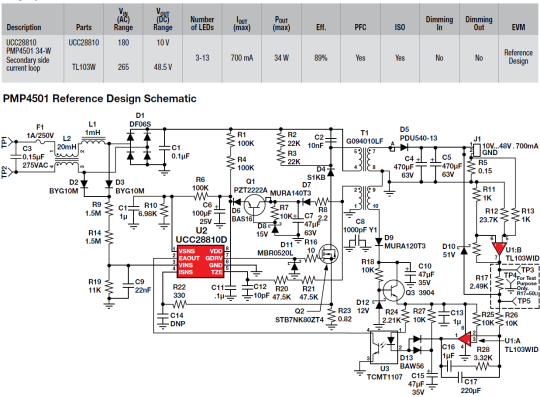Click the 'Dimming Out' column header
The height and width of the screenshot is (397, 540).
pos(479,23)
